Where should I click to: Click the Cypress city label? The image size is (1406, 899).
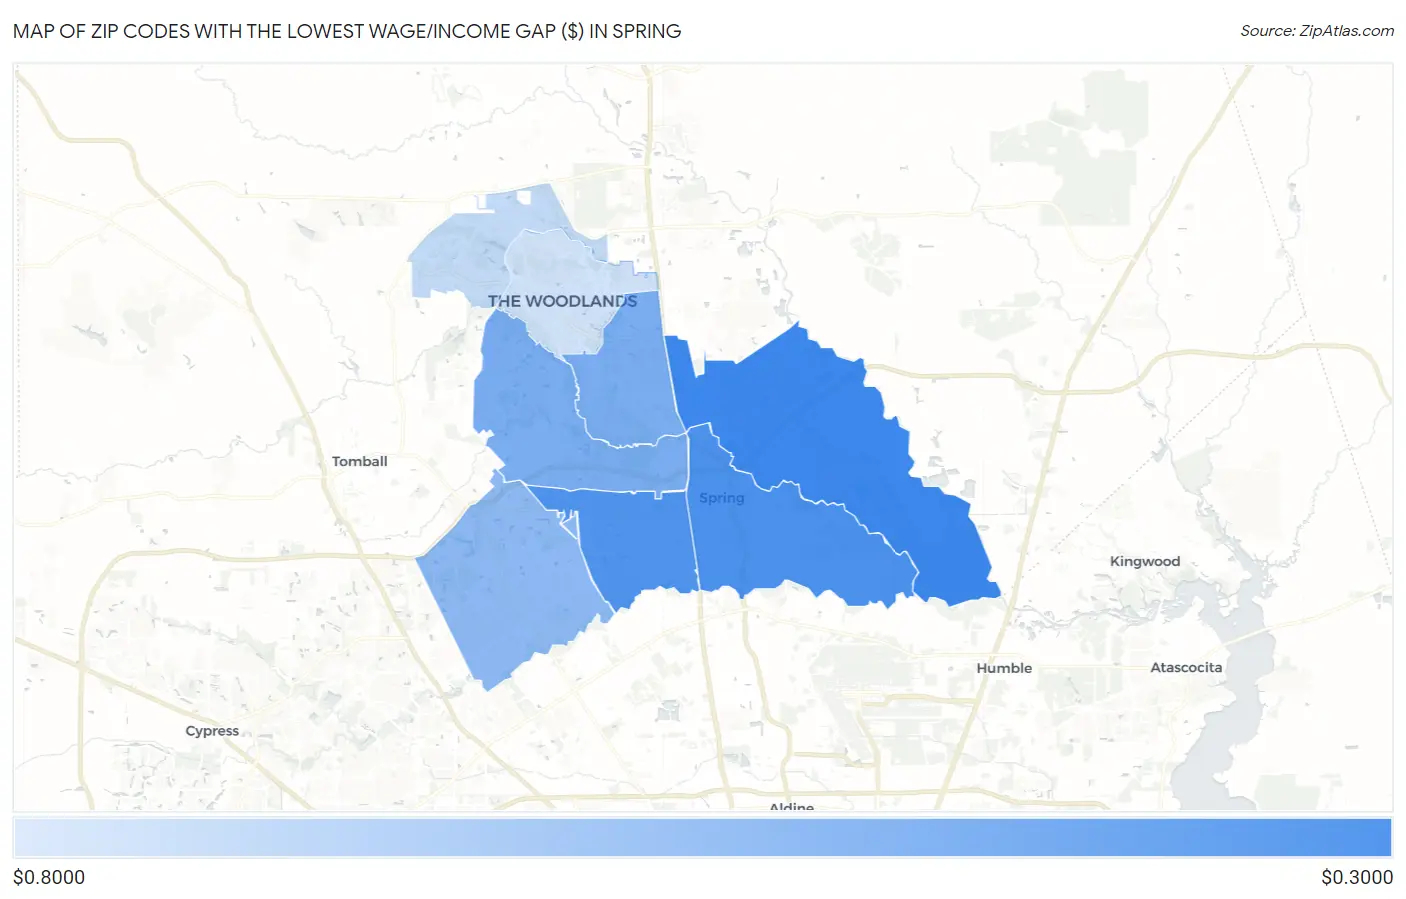212,731
